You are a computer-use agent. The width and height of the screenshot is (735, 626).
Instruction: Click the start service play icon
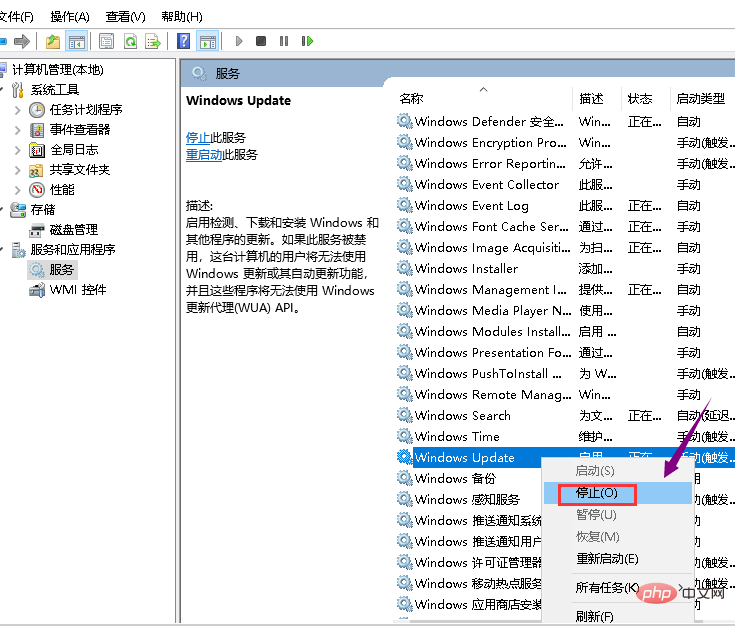pos(239,41)
